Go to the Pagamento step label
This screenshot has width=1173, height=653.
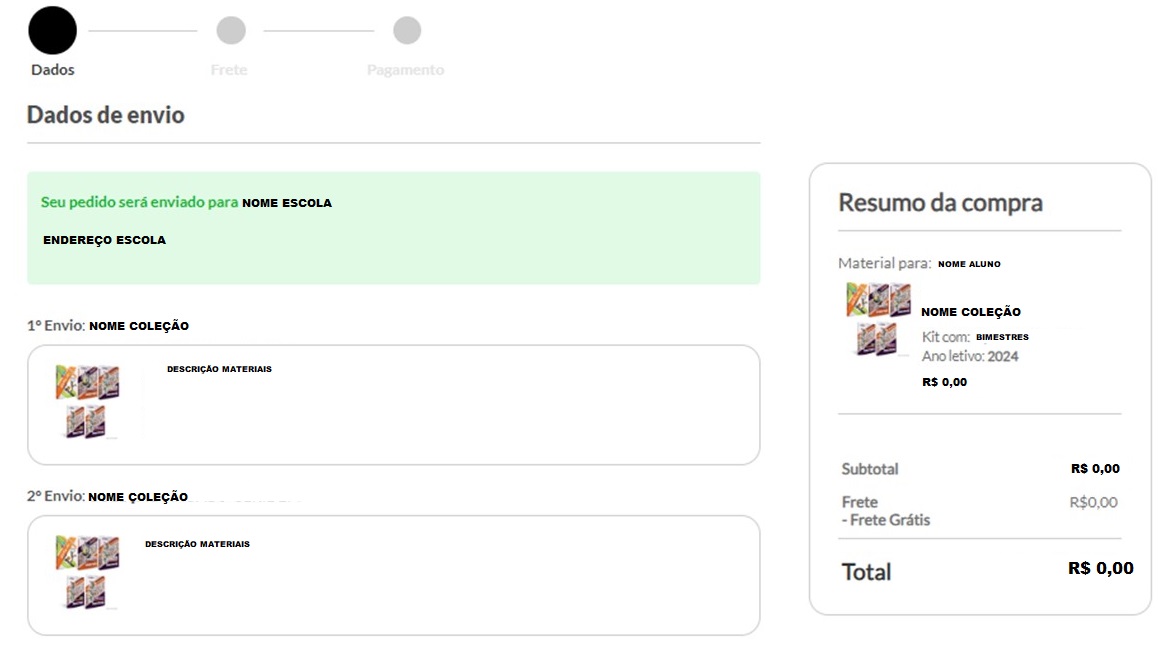(405, 70)
